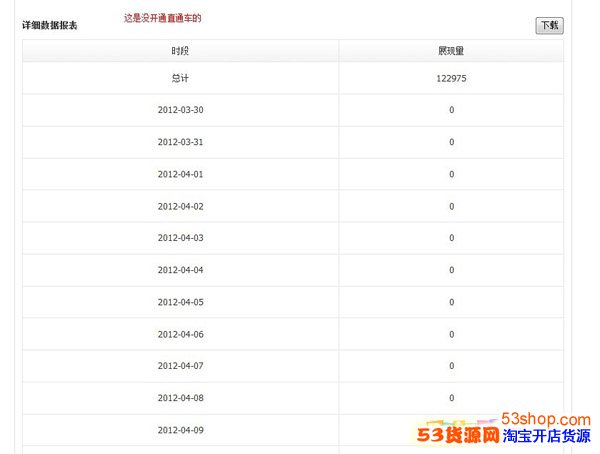This screenshot has height=454, width=600.
Task: Select the 时段 column header
Action: click(x=180, y=51)
